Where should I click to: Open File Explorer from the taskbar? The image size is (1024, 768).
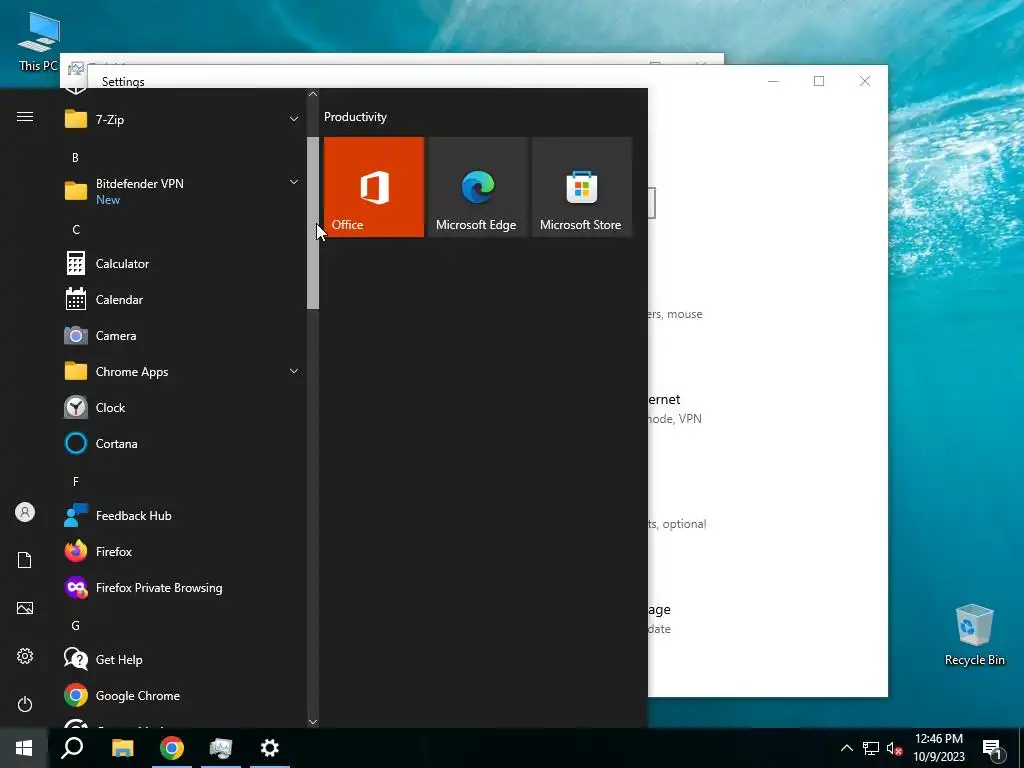122,748
